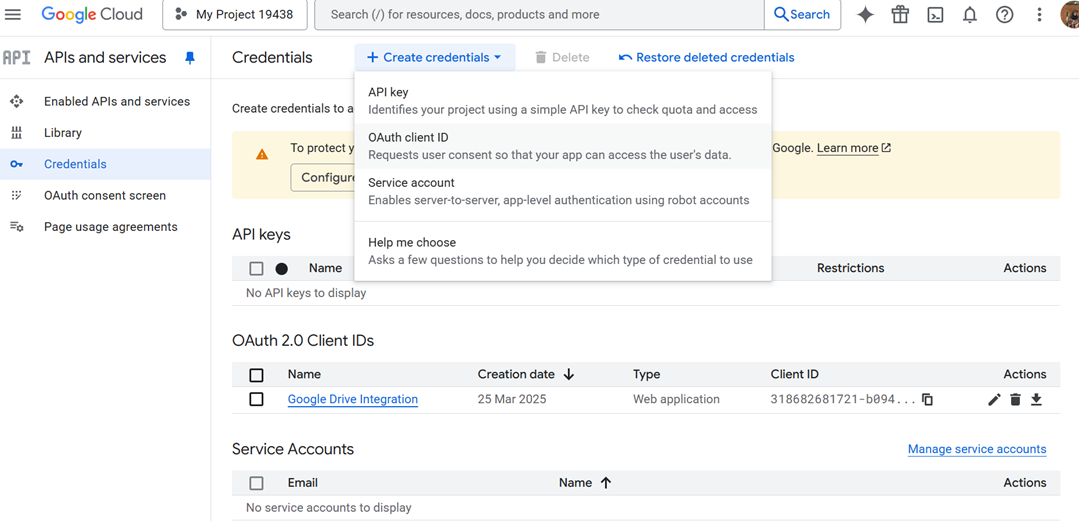This screenshot has height=521, width=1079.
Task: Check the Service Accounts header checkbox
Action: click(x=257, y=483)
